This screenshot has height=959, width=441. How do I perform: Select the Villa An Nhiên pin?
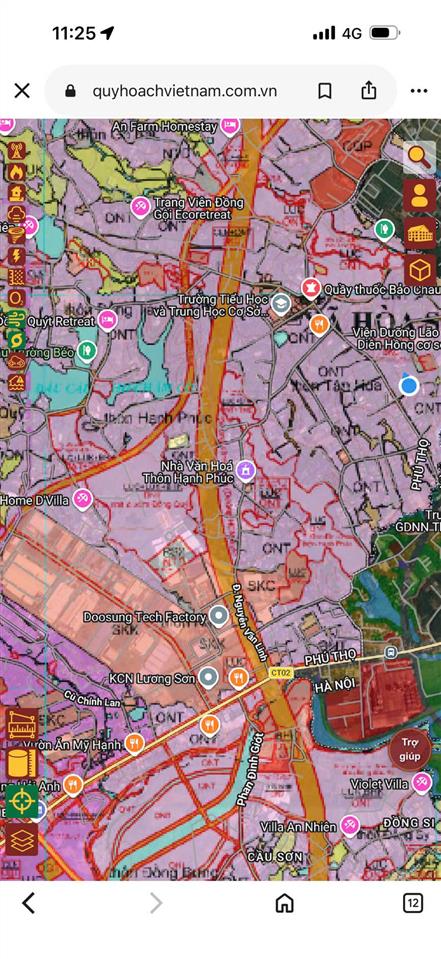click(x=350, y=826)
